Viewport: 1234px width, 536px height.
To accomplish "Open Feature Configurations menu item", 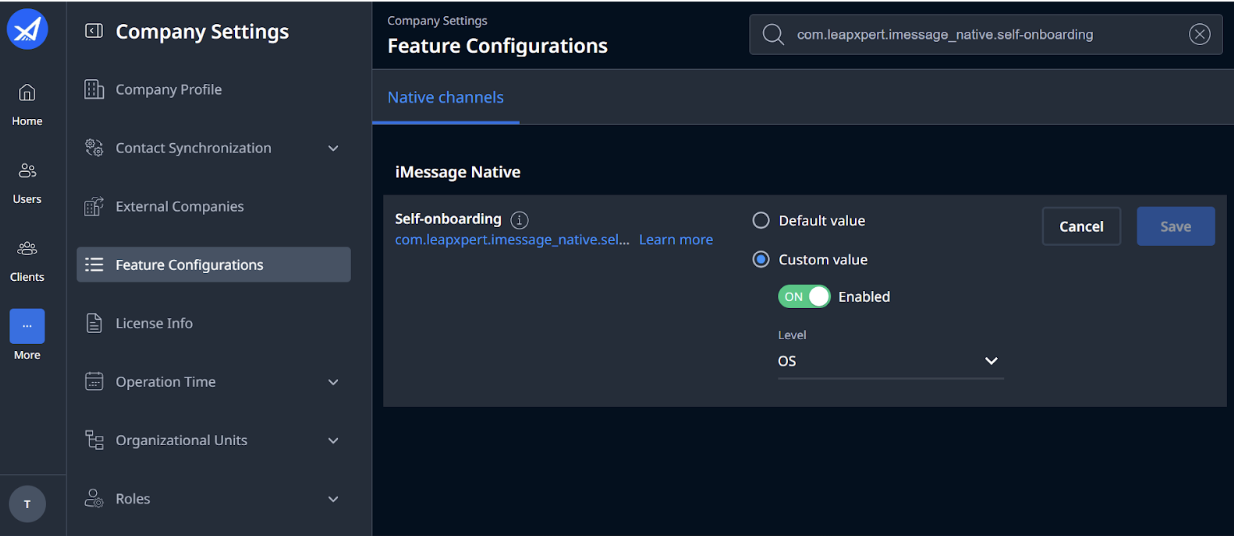I will [214, 265].
